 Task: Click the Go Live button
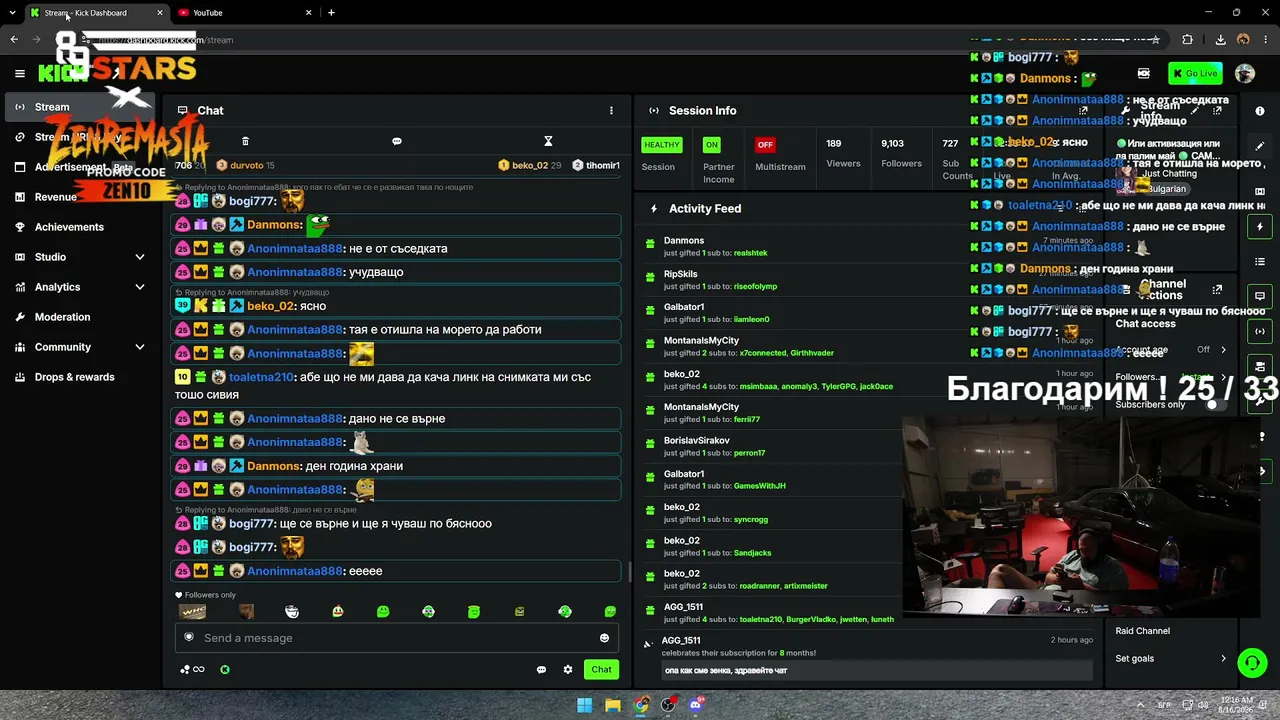tap(1196, 73)
